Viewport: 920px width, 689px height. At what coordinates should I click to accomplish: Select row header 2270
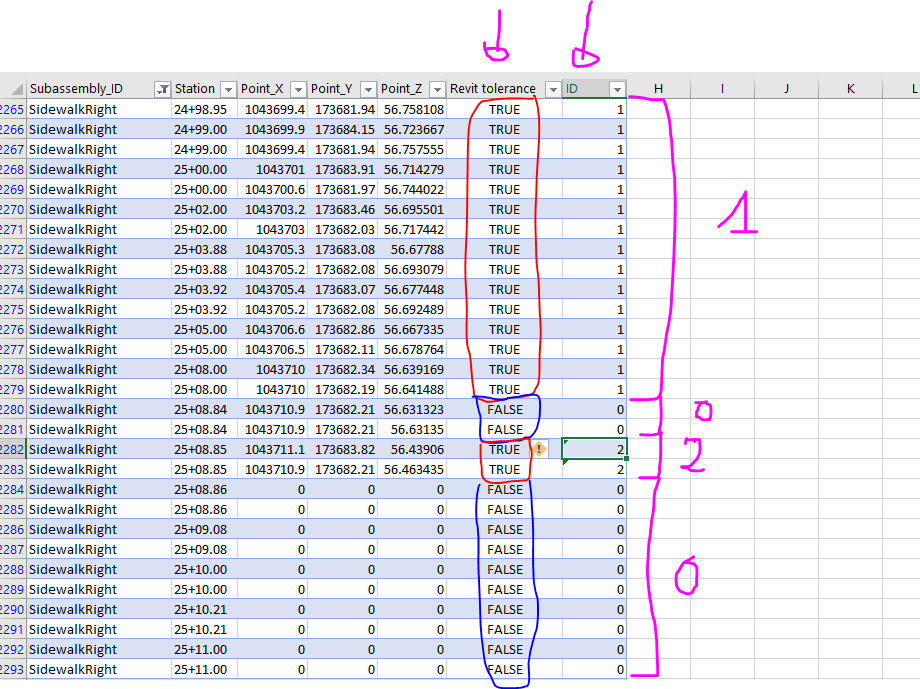coord(12,210)
